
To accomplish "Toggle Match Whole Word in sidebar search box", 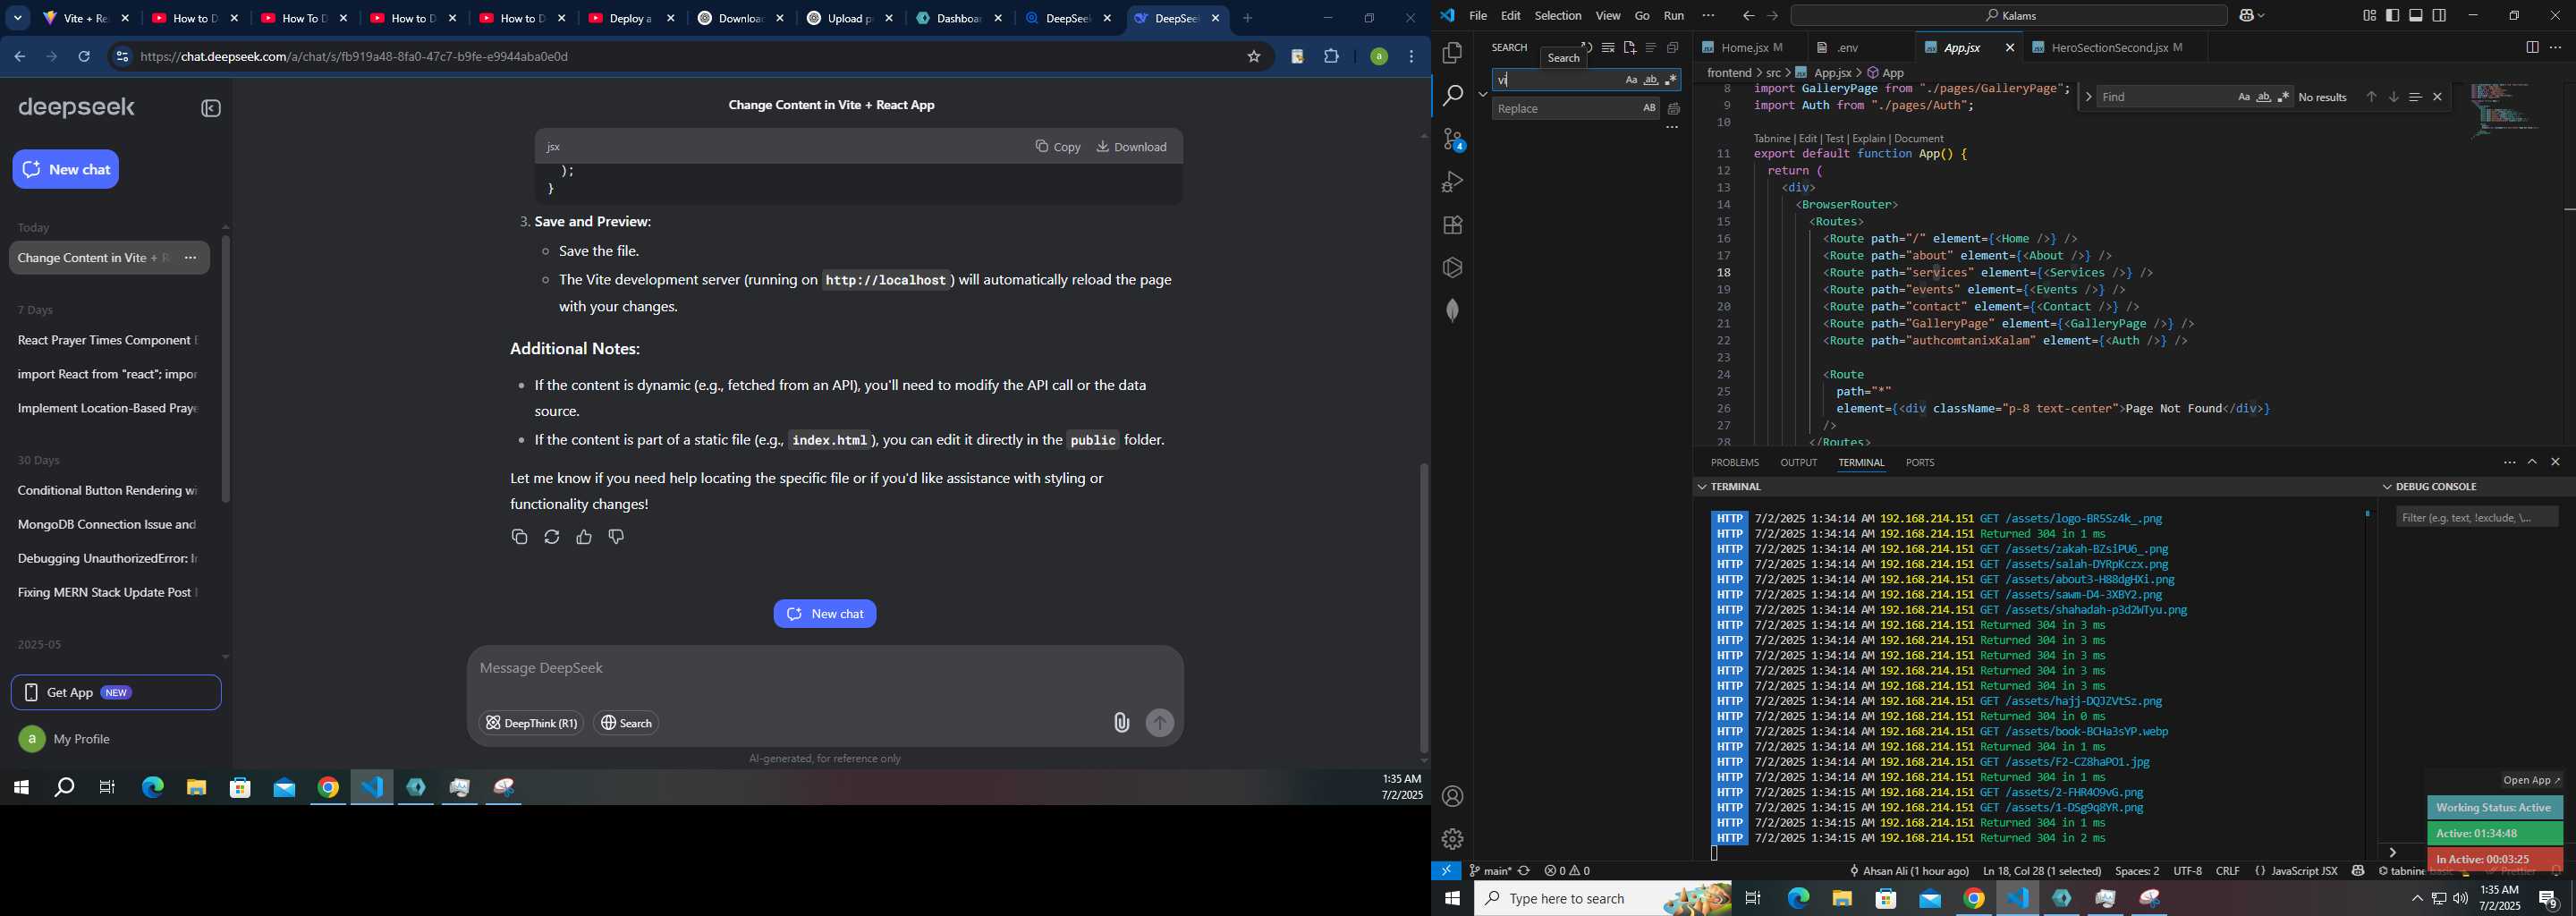I will pyautogui.click(x=1651, y=80).
